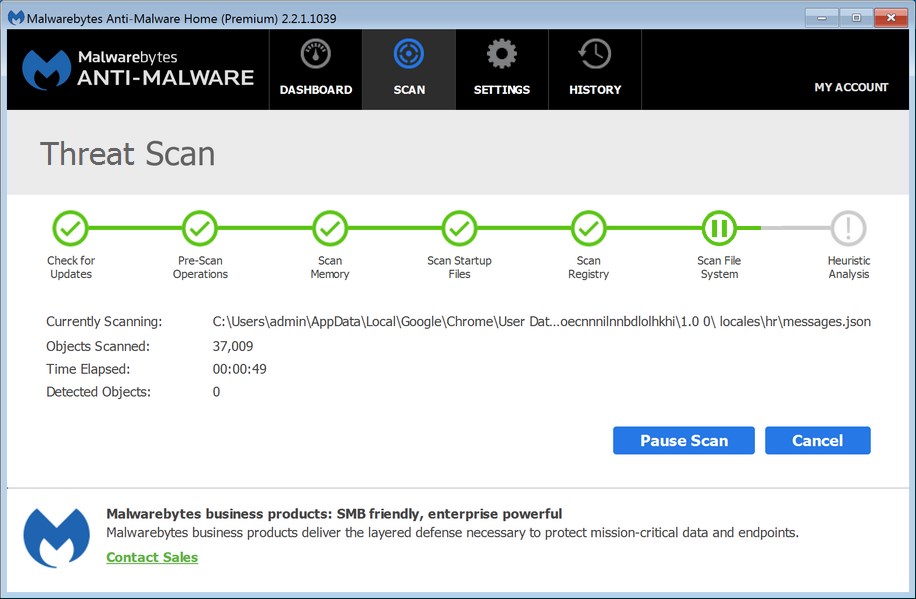The image size is (916, 599).
Task: Click the Malwarebytes logo in bottom banner
Action: [x=57, y=538]
